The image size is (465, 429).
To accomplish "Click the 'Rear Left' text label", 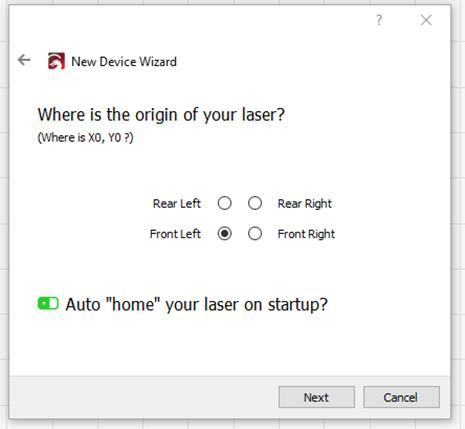I will pos(177,203).
